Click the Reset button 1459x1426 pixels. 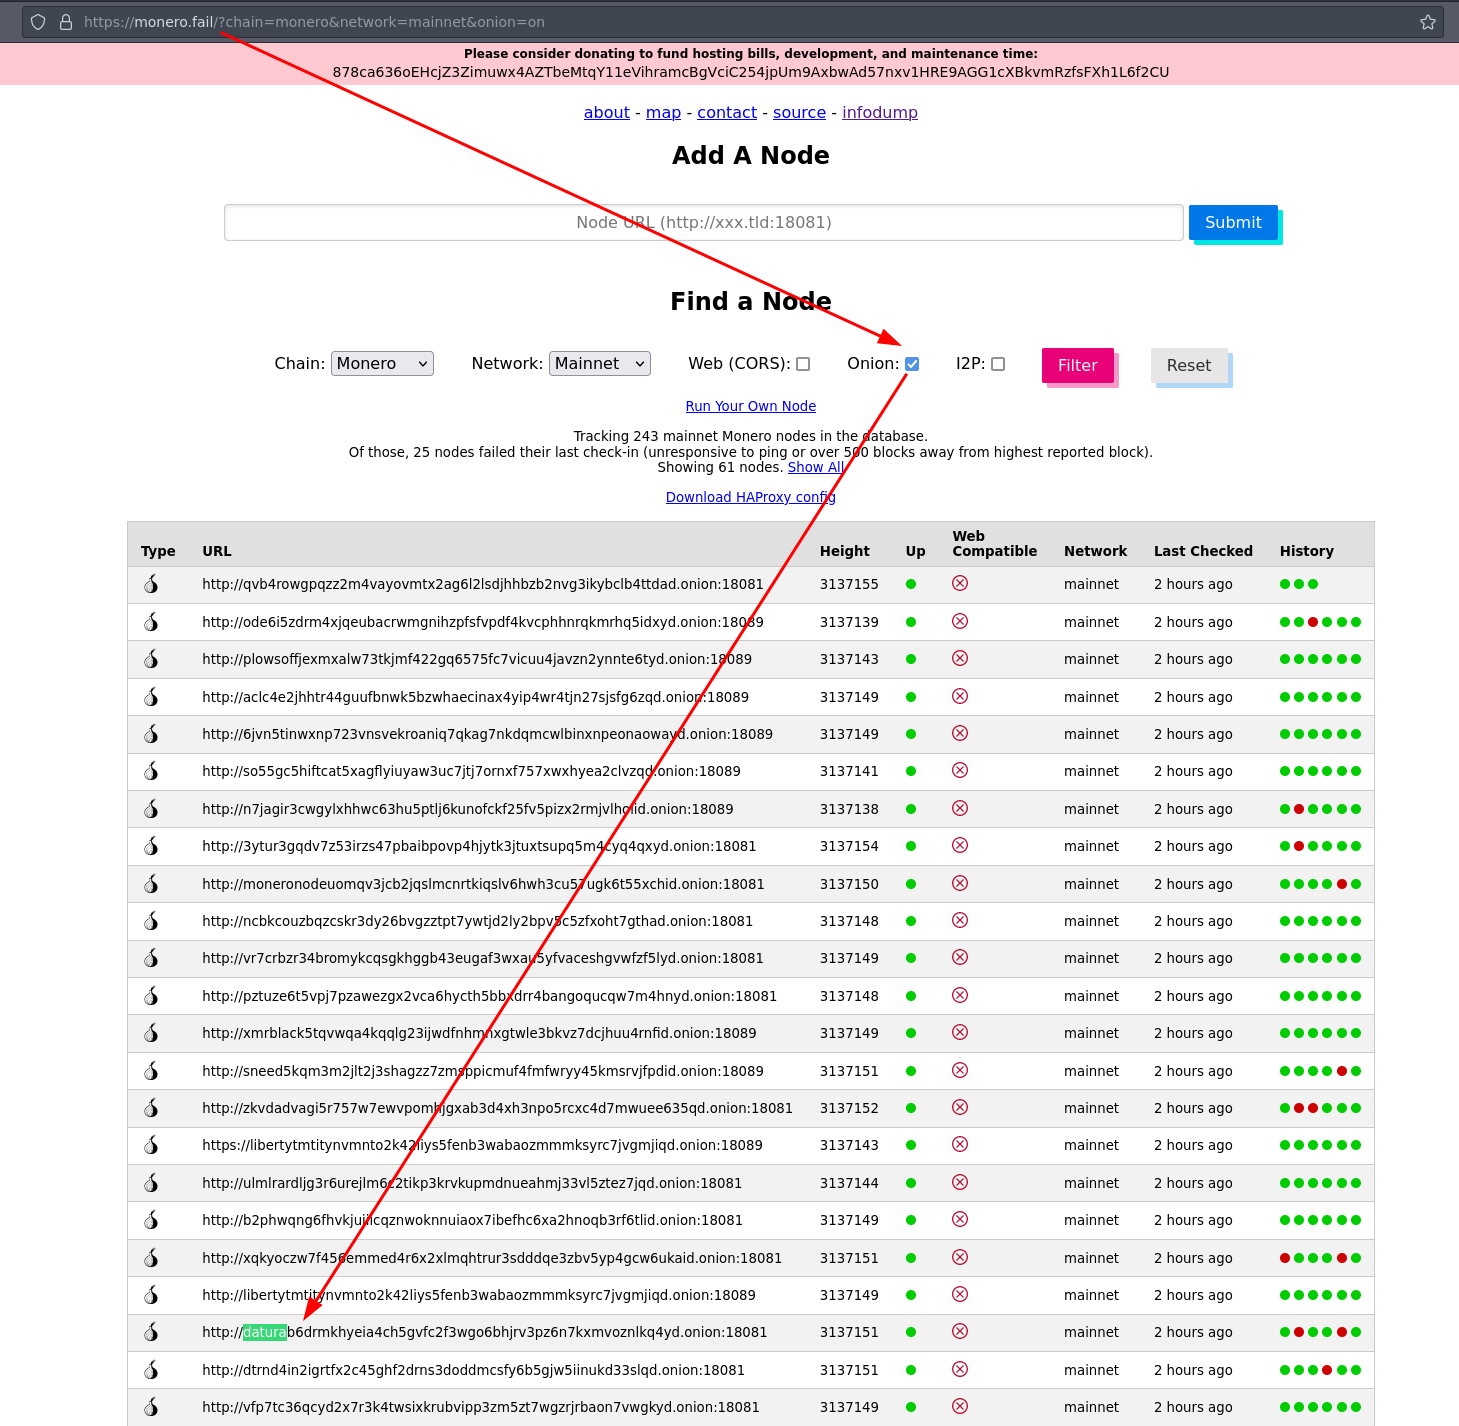click(1189, 365)
